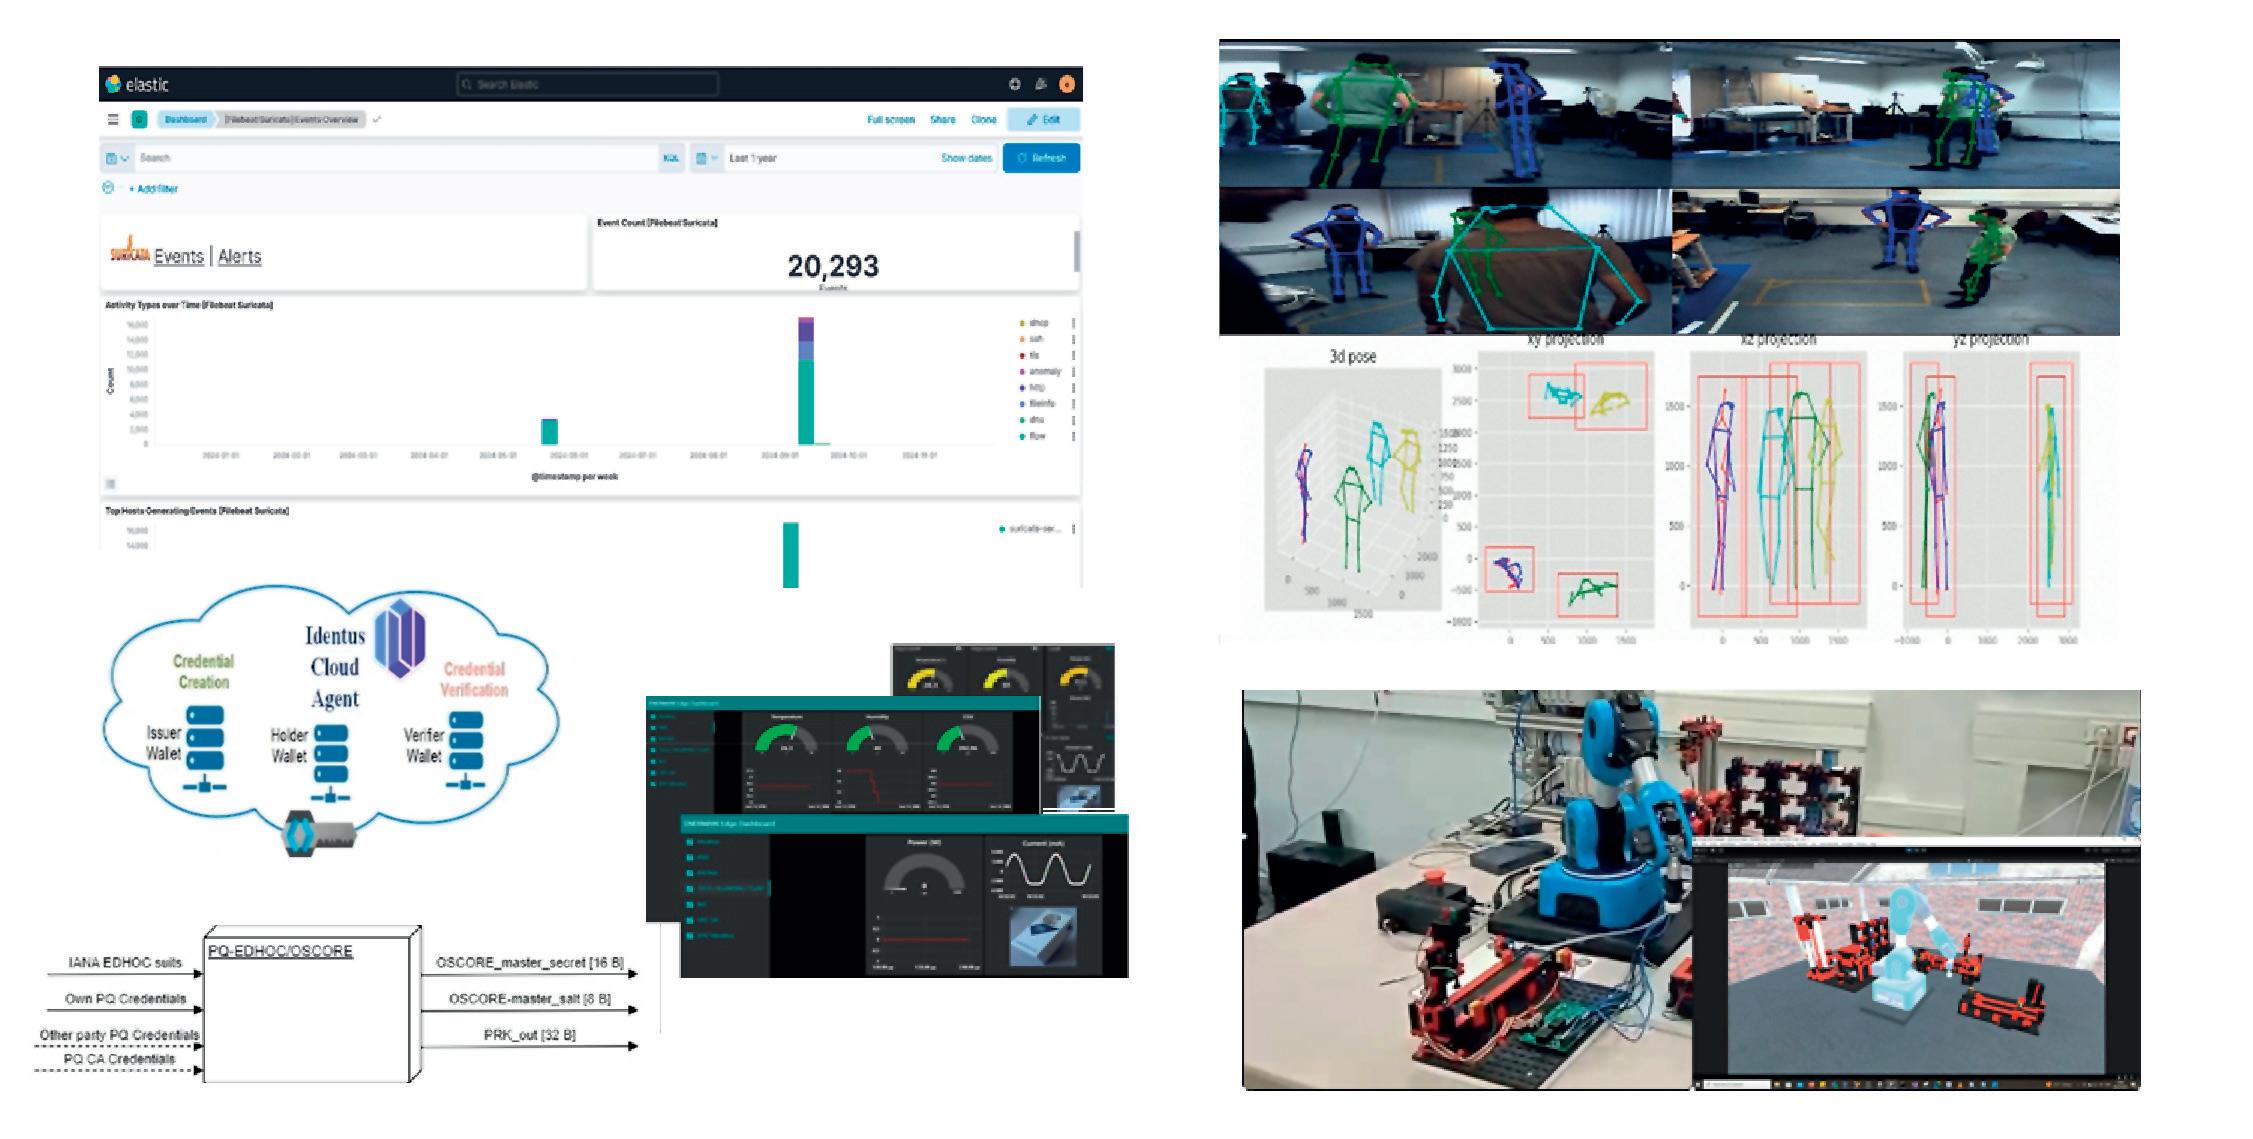Open the newsfeed bell icon

tap(1040, 85)
